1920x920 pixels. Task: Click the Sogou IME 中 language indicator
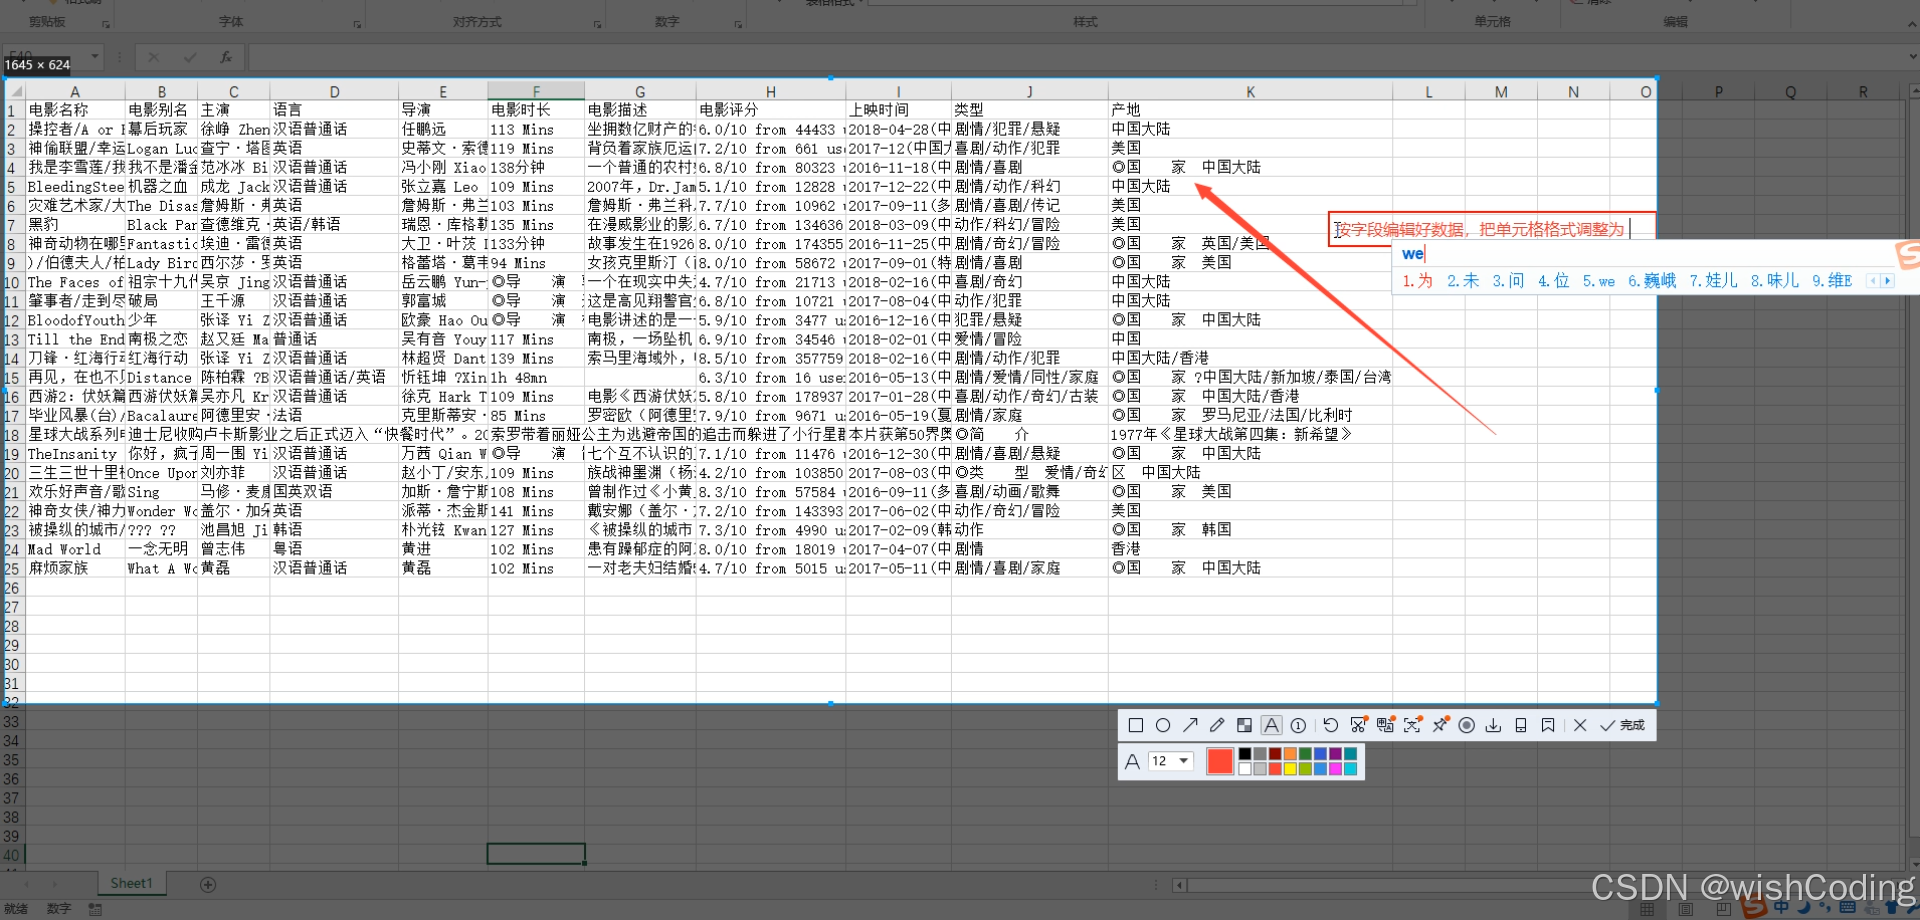pos(1781,908)
